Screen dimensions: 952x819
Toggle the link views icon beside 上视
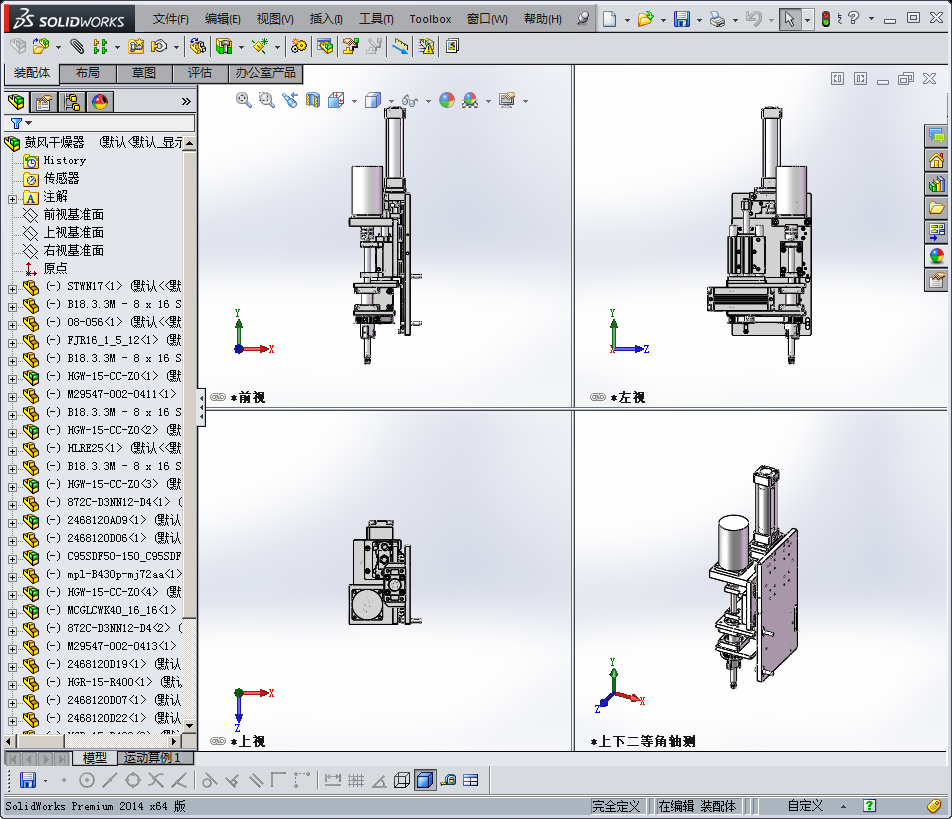217,741
